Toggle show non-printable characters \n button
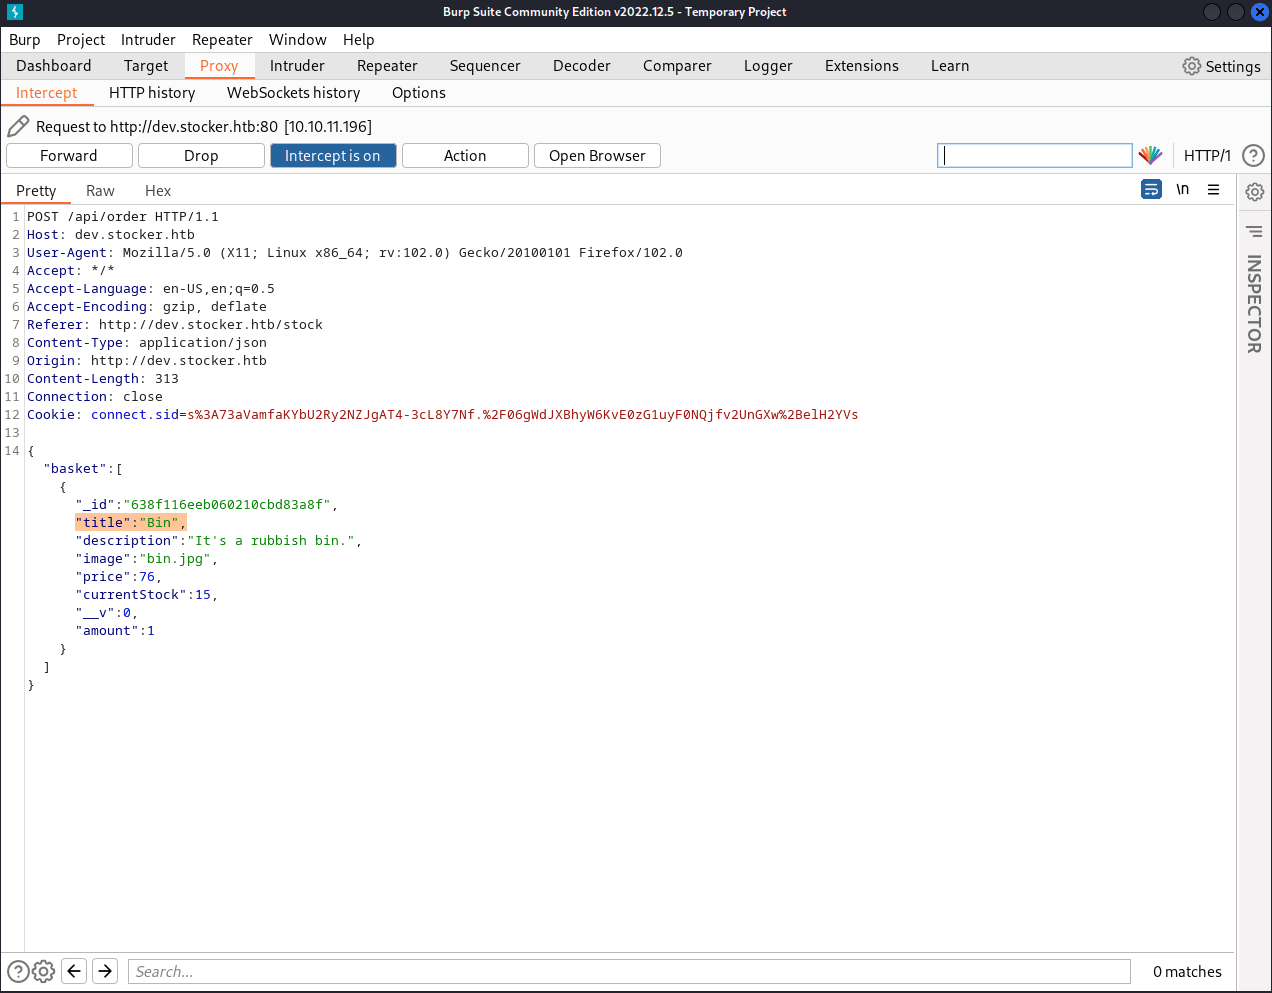Screen dimensions: 1272x993 (1182, 189)
